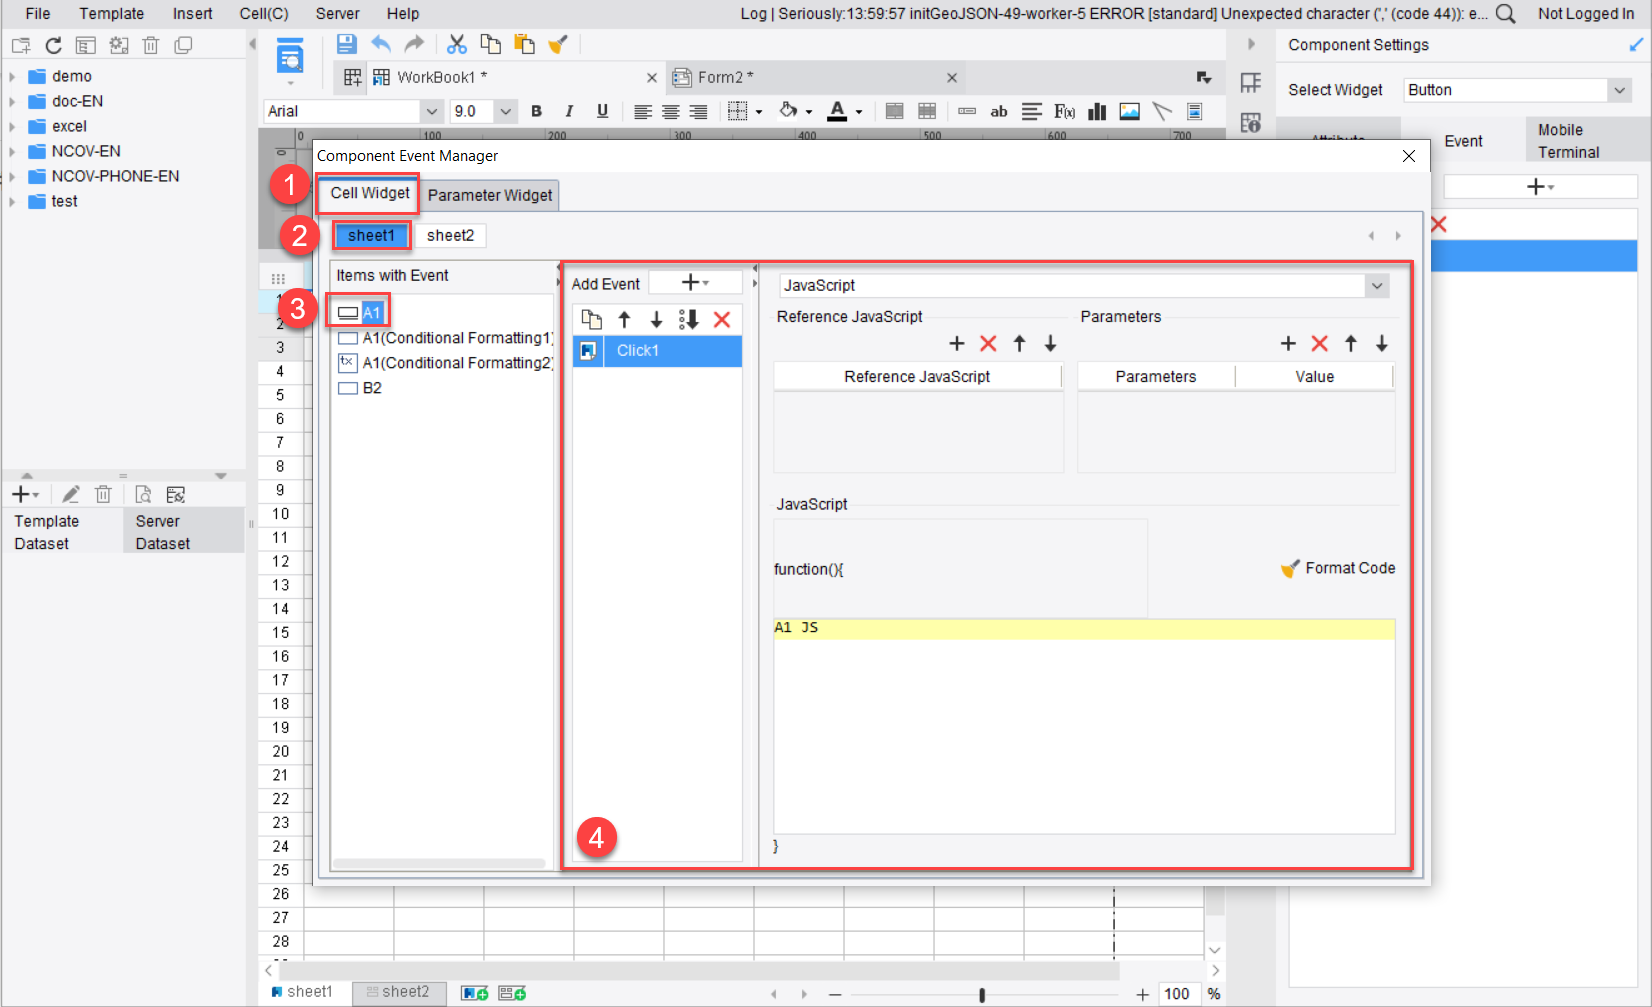Move selected parameter up in Parameters section
1652x1007 pixels.
point(1351,343)
